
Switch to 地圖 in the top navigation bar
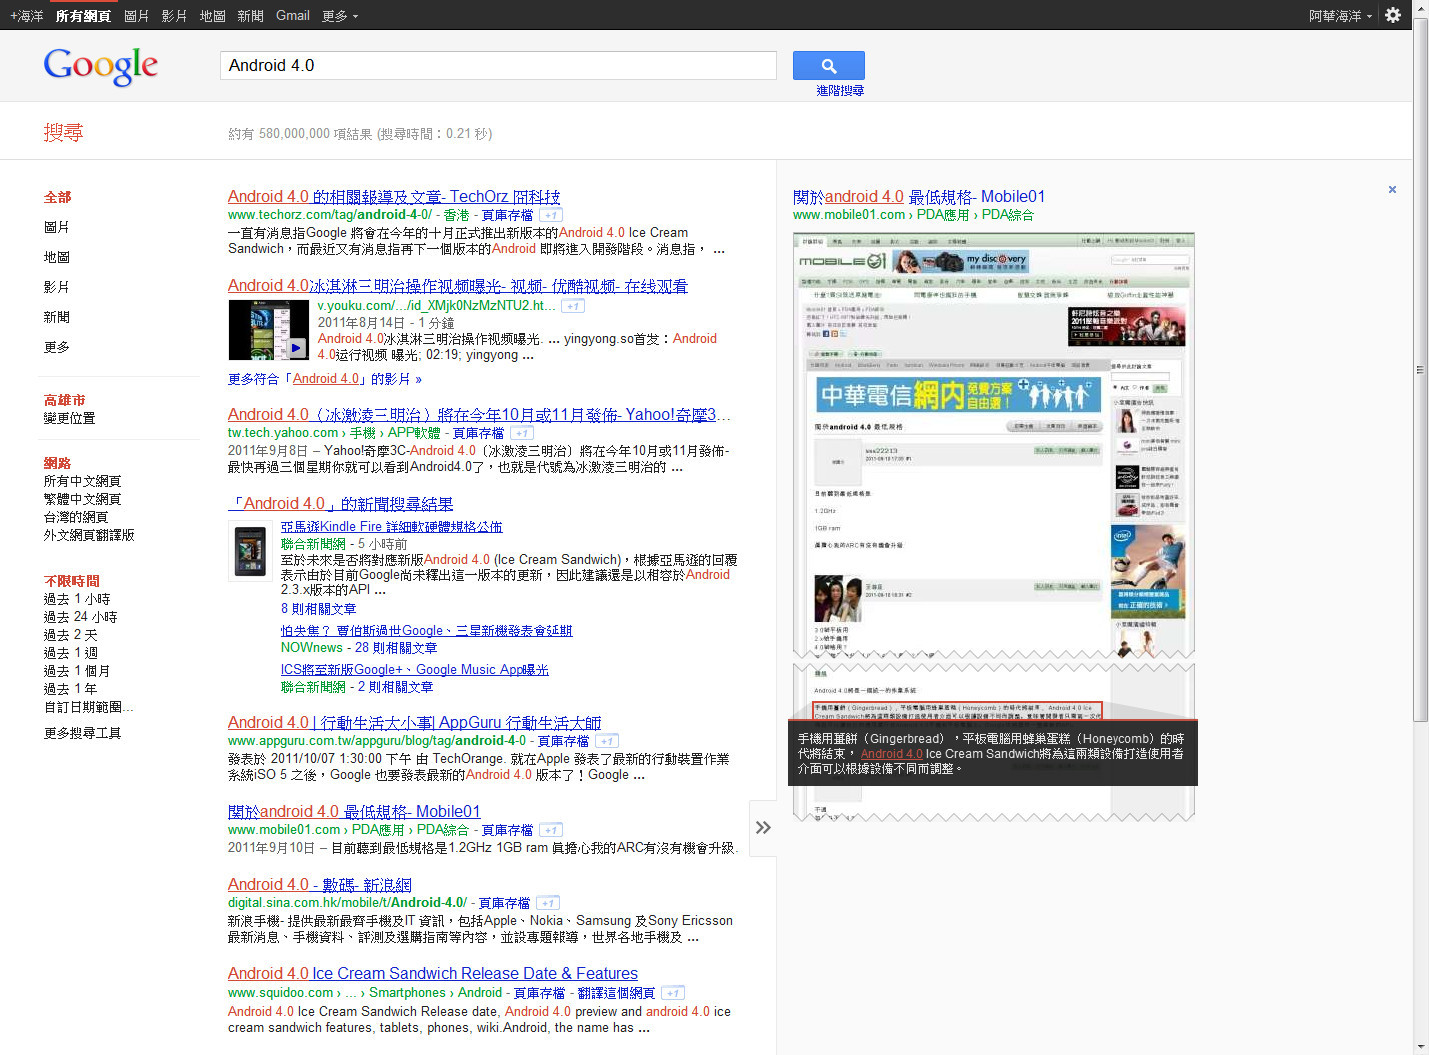pos(212,15)
